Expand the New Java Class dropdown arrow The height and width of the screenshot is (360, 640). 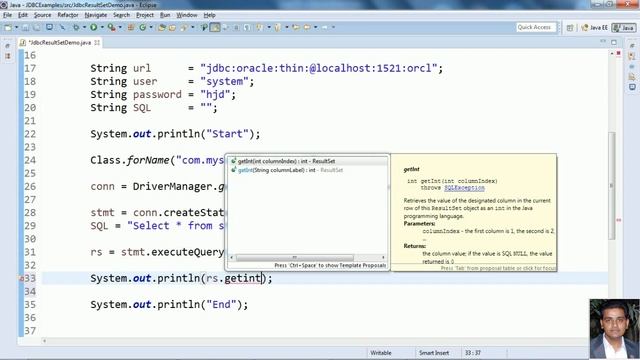pos(151,27)
